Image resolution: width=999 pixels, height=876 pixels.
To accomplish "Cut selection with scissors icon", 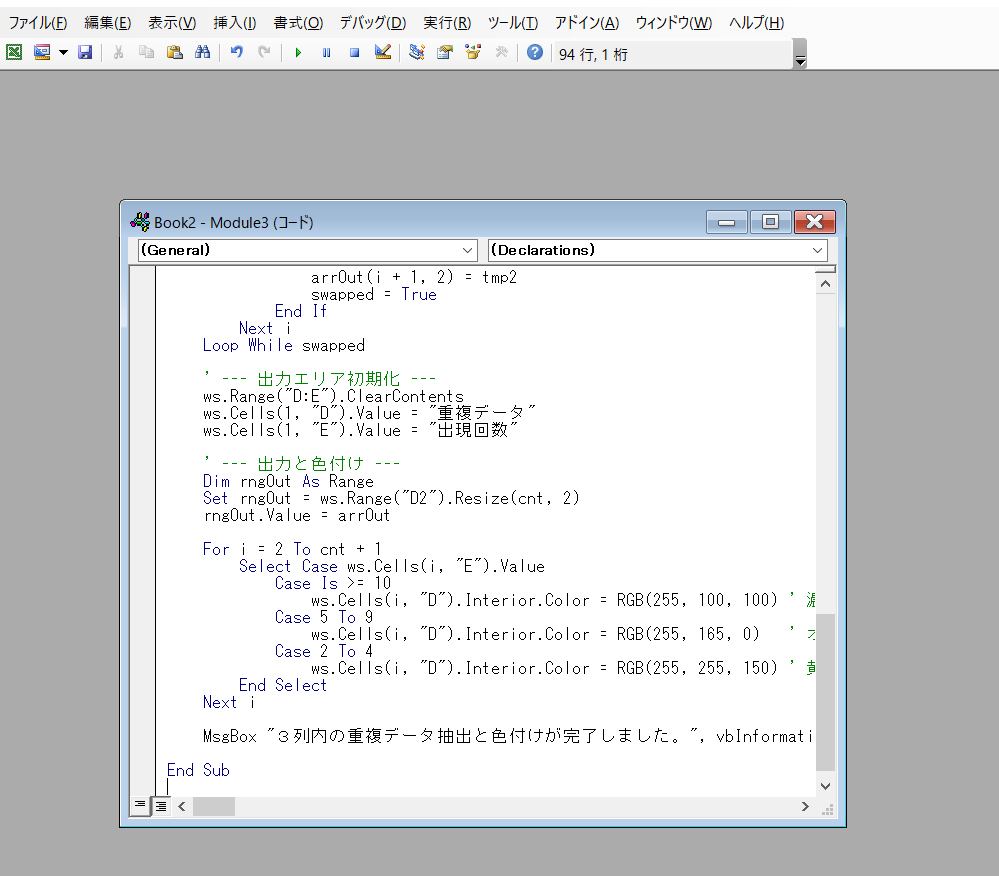I will [118, 52].
